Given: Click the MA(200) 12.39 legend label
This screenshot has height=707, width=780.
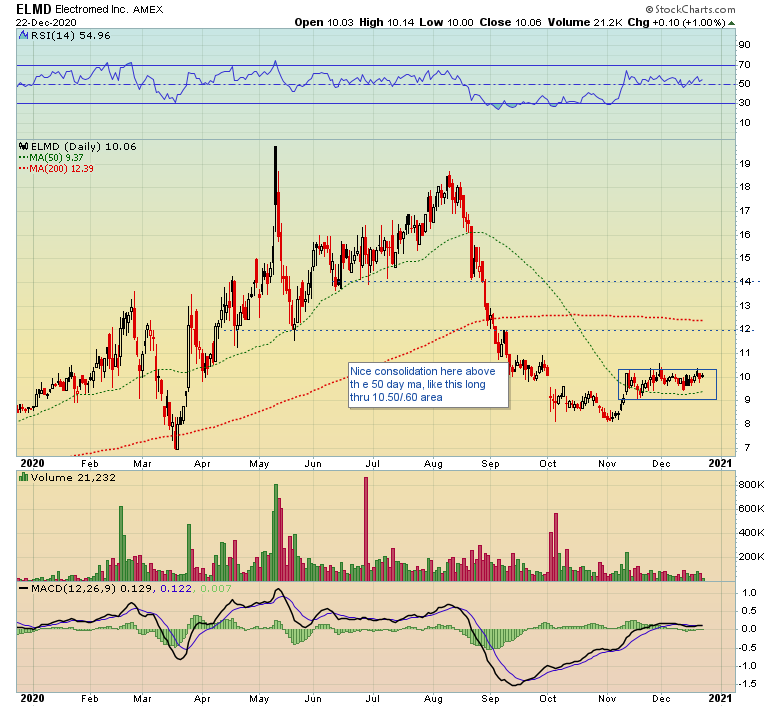Looking at the screenshot, I should (x=61, y=168).
